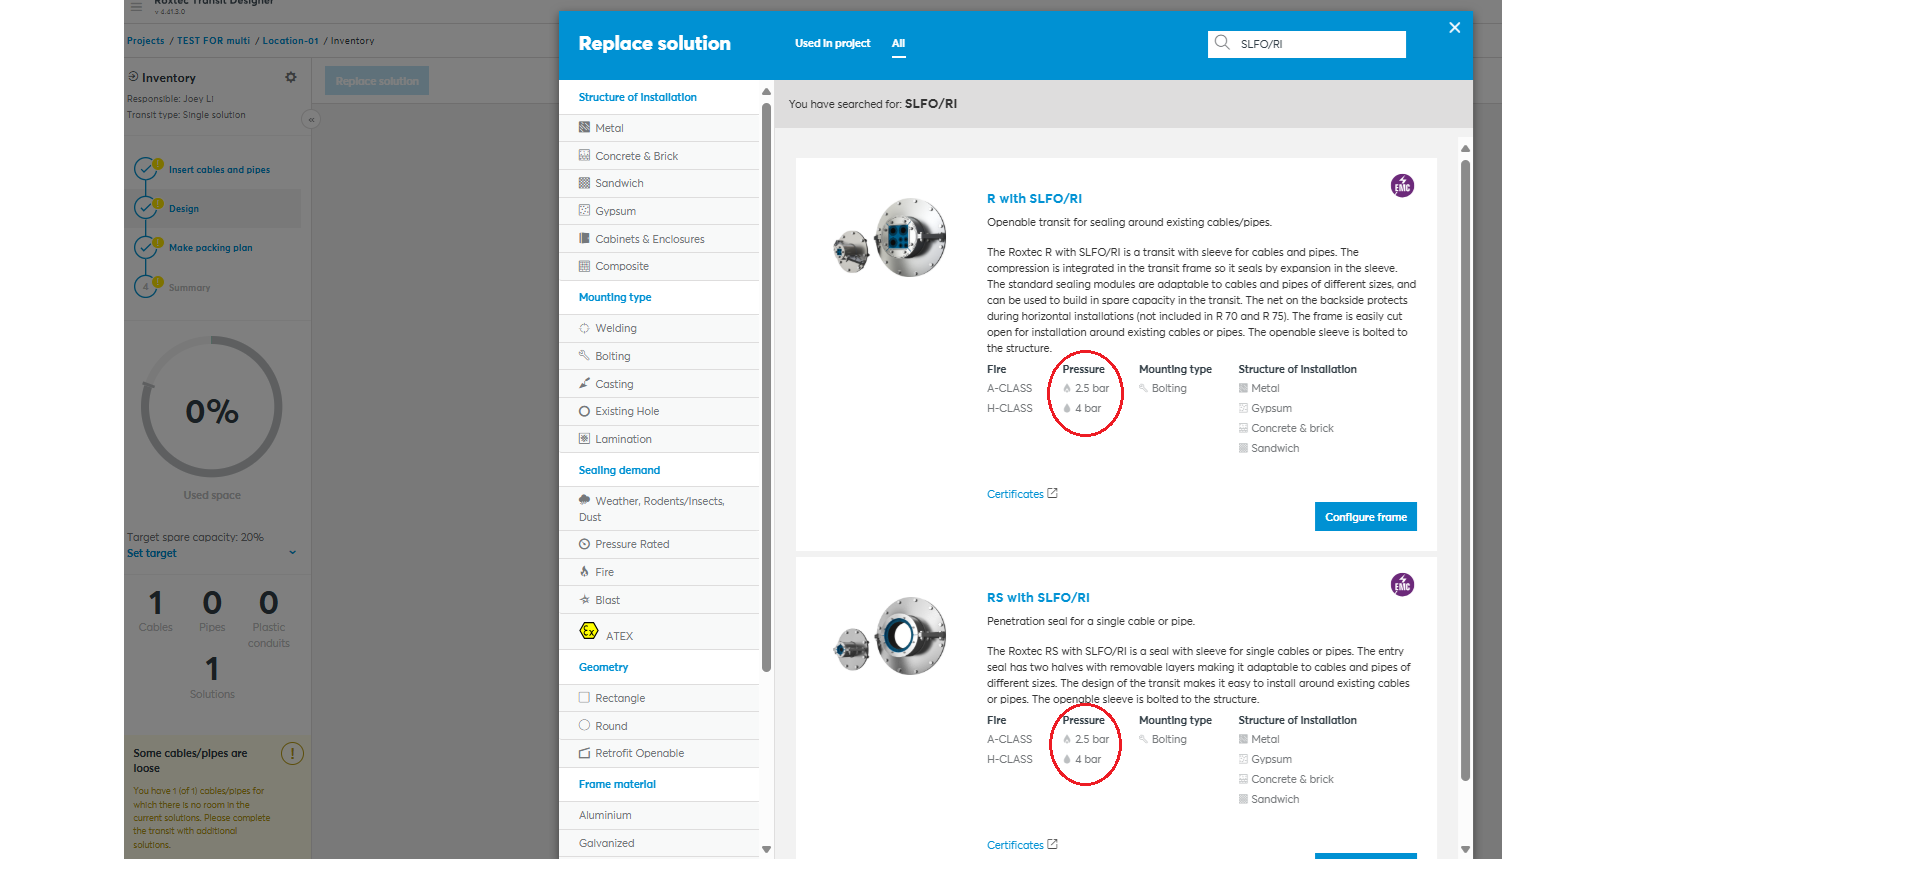Click the ATEX explosion-hazard icon
The image size is (1909, 871).
(589, 631)
